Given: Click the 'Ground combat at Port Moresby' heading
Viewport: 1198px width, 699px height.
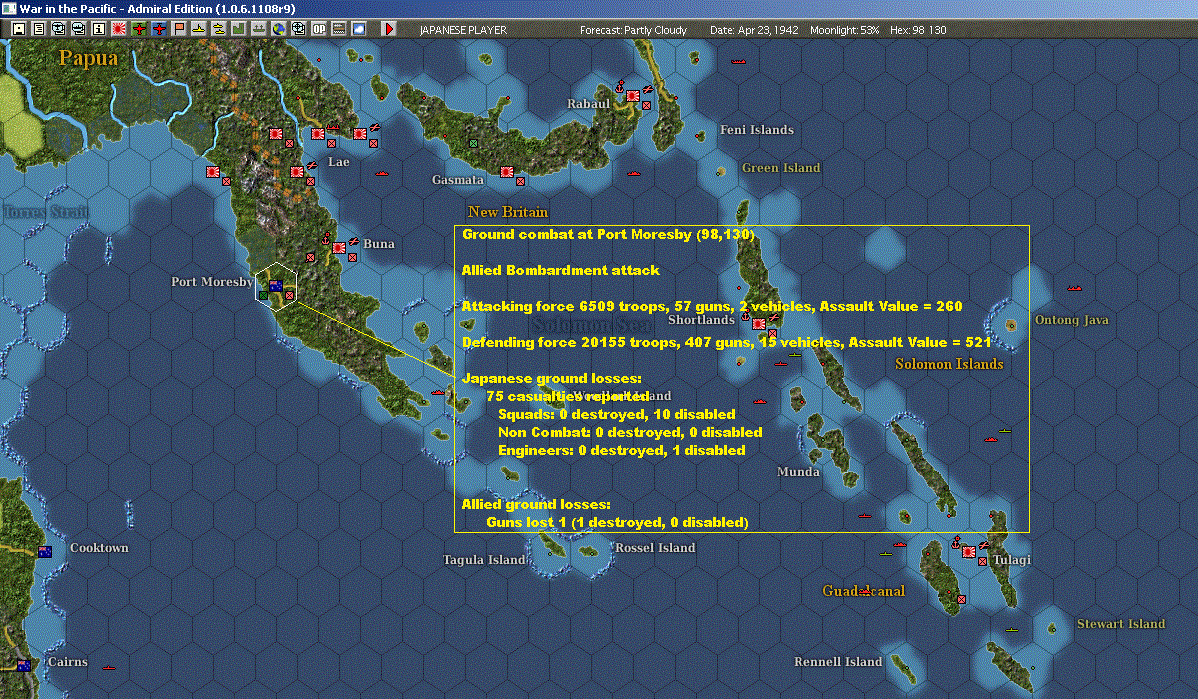Looking at the screenshot, I should coord(608,235).
